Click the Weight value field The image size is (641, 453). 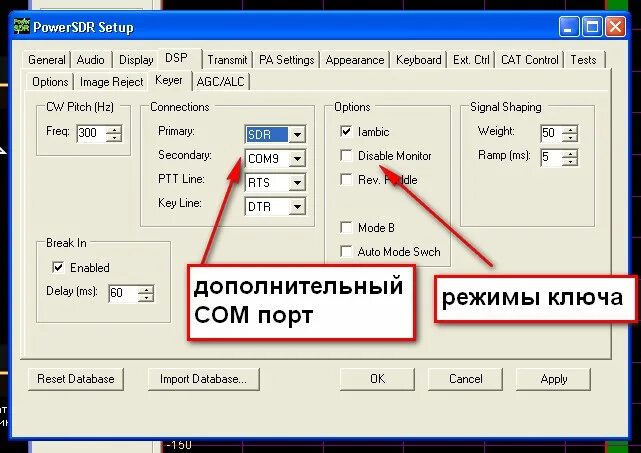551,133
